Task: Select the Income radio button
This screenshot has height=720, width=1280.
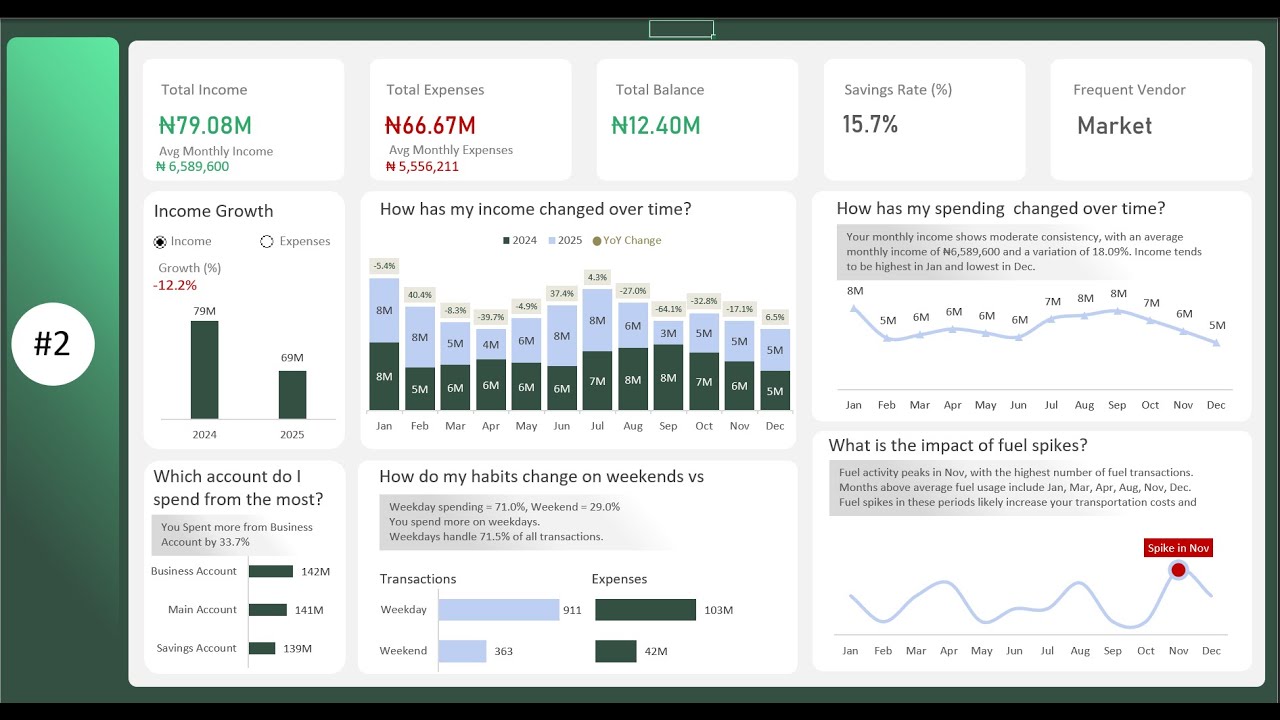Action: (160, 242)
